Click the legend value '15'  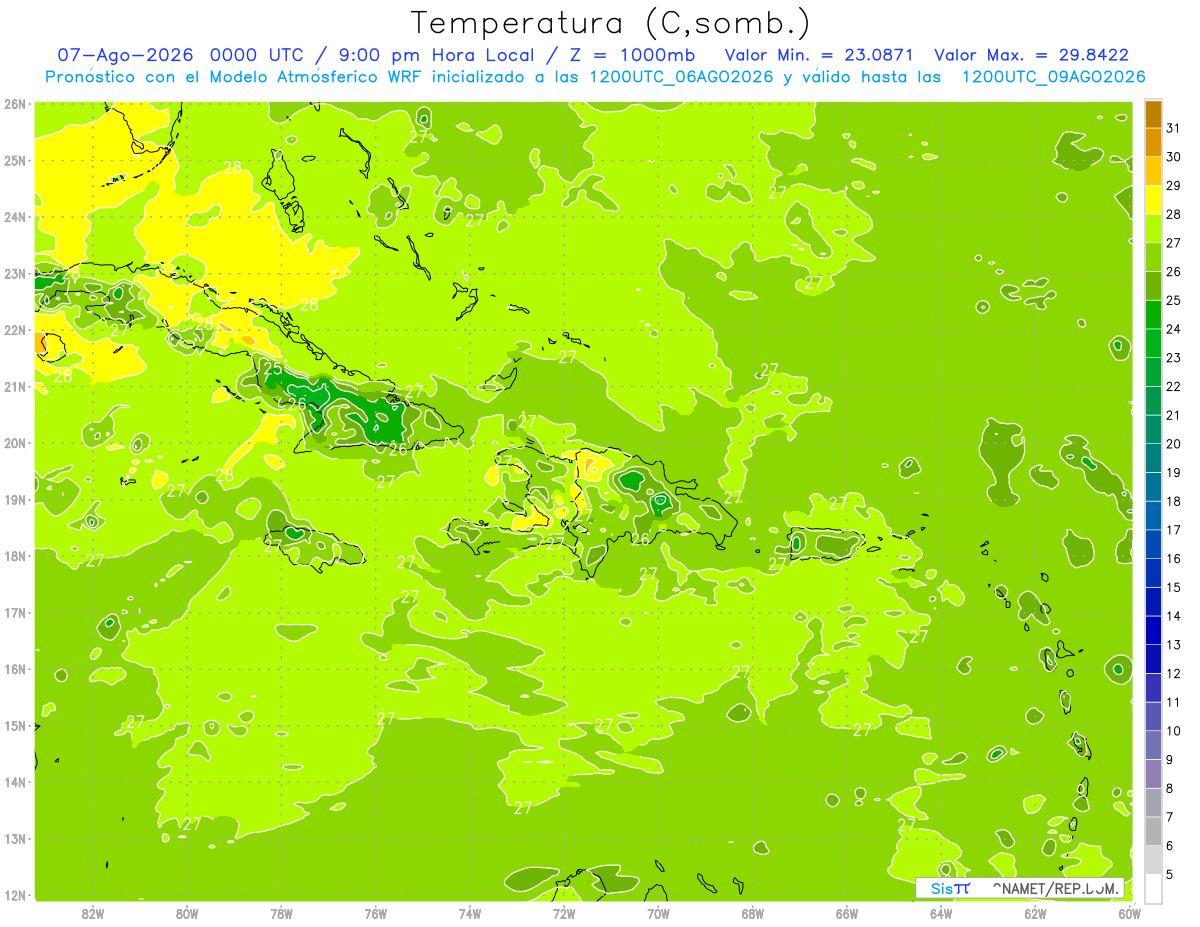[1174, 587]
